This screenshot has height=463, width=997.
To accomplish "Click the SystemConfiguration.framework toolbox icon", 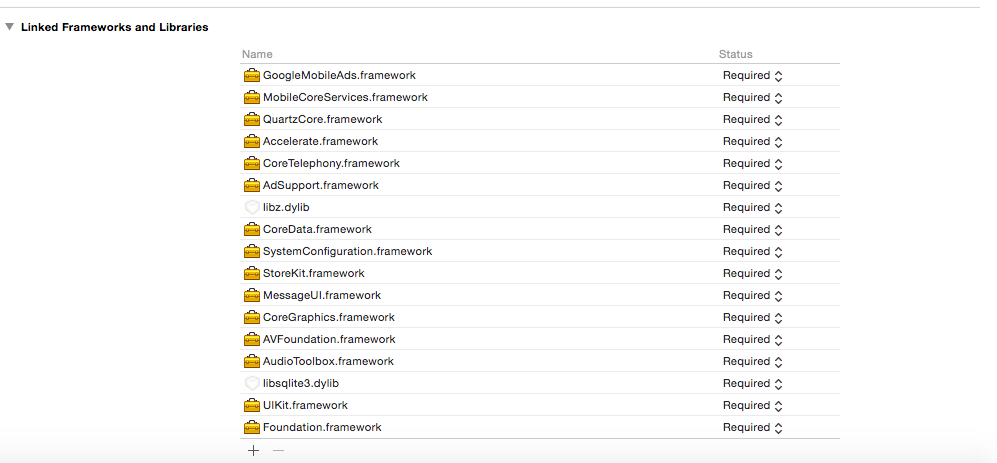I will coord(252,251).
